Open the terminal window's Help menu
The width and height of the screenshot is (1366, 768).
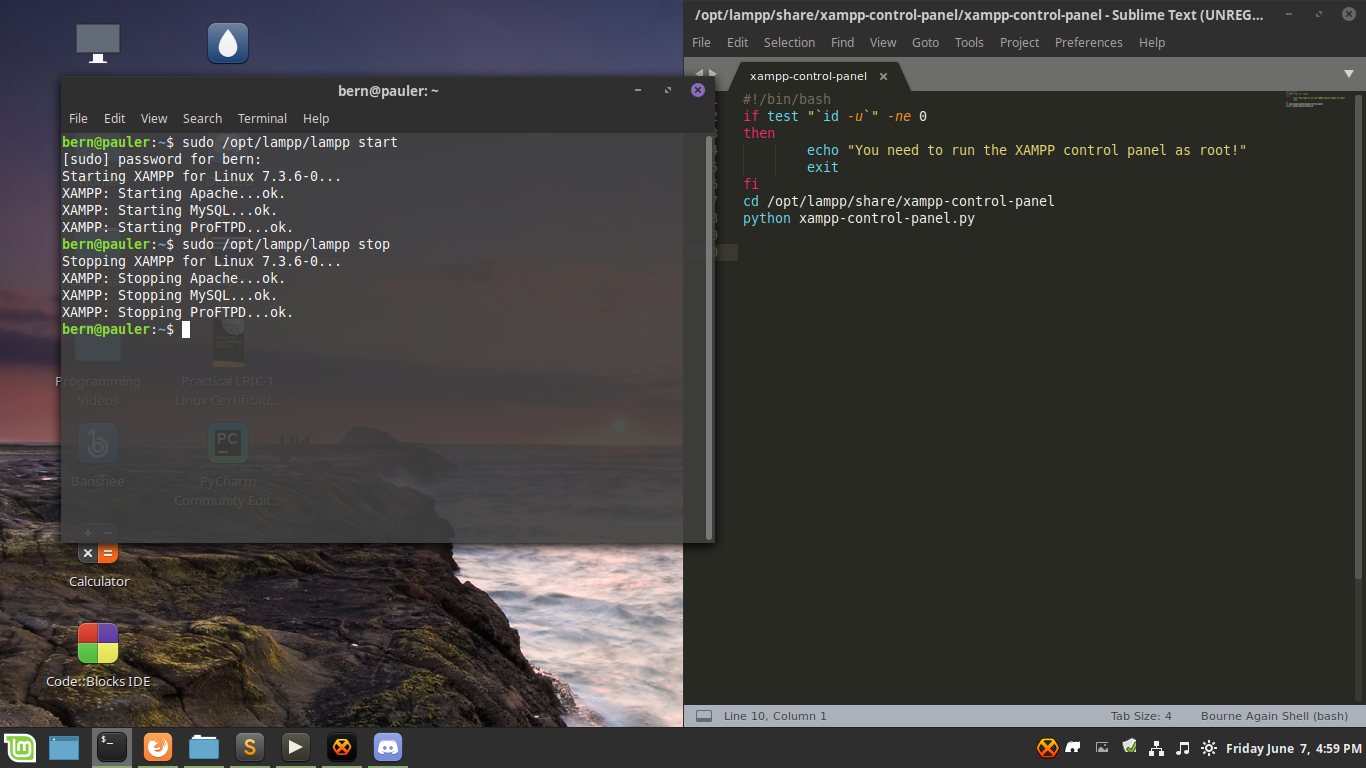click(x=316, y=118)
